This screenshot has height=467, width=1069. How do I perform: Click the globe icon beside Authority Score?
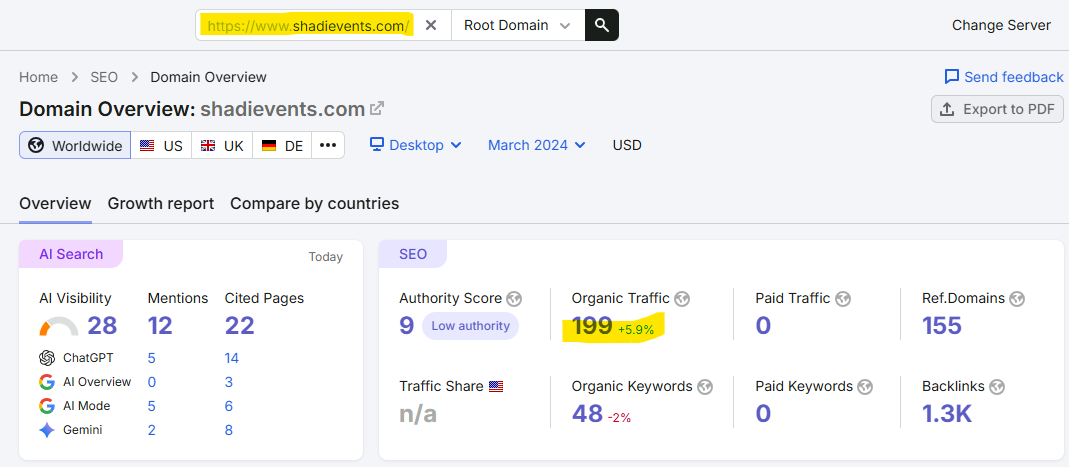tap(514, 299)
